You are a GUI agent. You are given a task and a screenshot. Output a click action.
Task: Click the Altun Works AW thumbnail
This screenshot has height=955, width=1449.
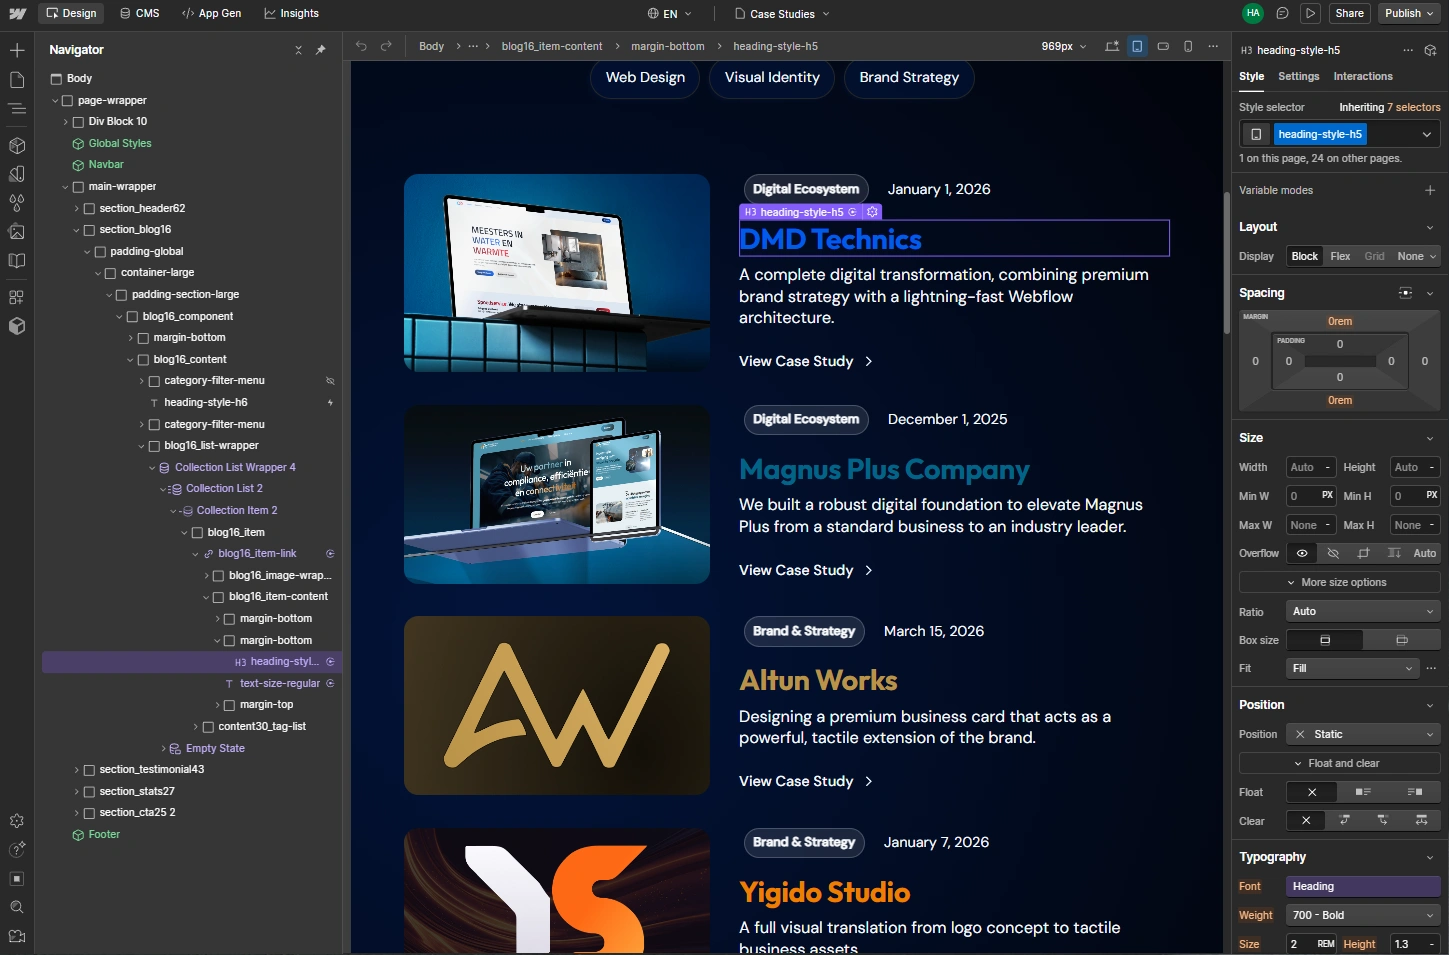pos(556,705)
